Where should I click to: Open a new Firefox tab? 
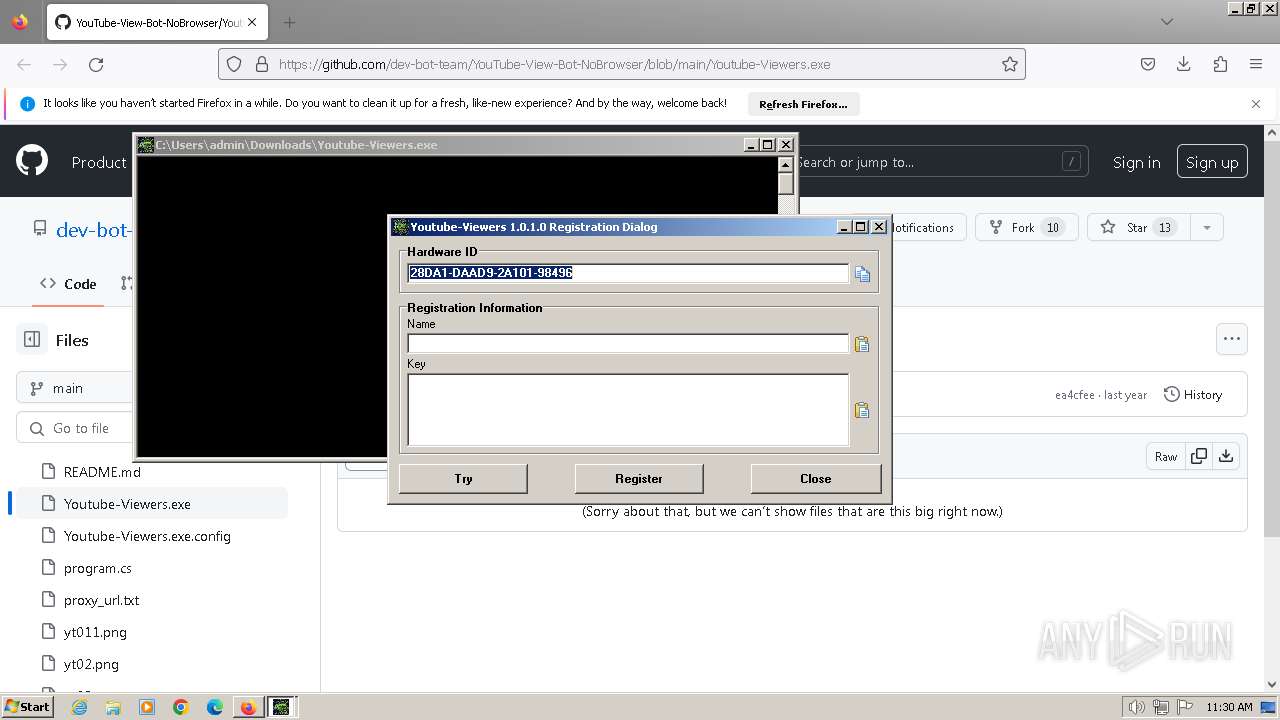click(289, 22)
